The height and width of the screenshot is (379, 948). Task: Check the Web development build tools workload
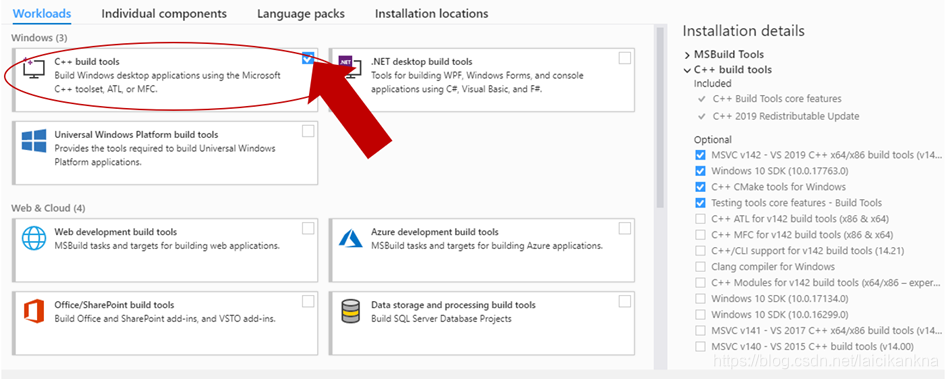(308, 228)
